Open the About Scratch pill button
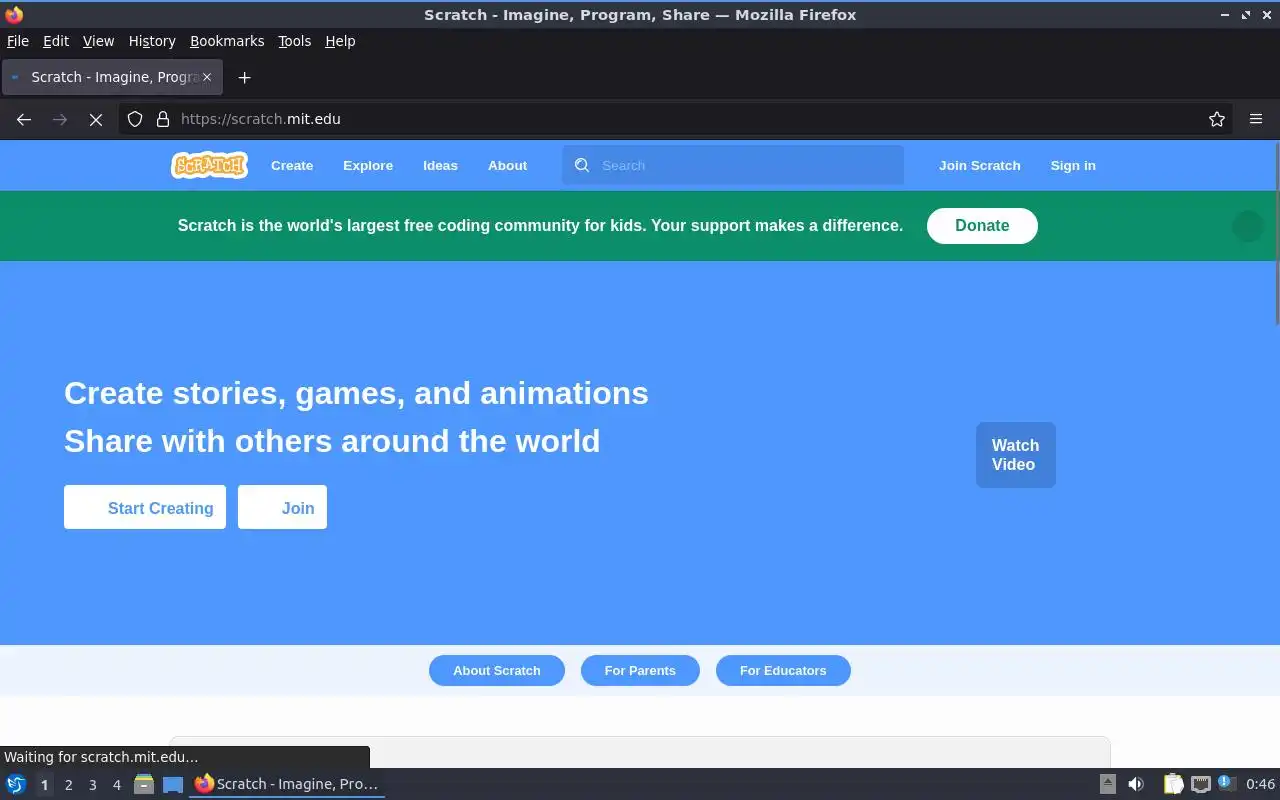The image size is (1280, 800). [x=497, y=670]
